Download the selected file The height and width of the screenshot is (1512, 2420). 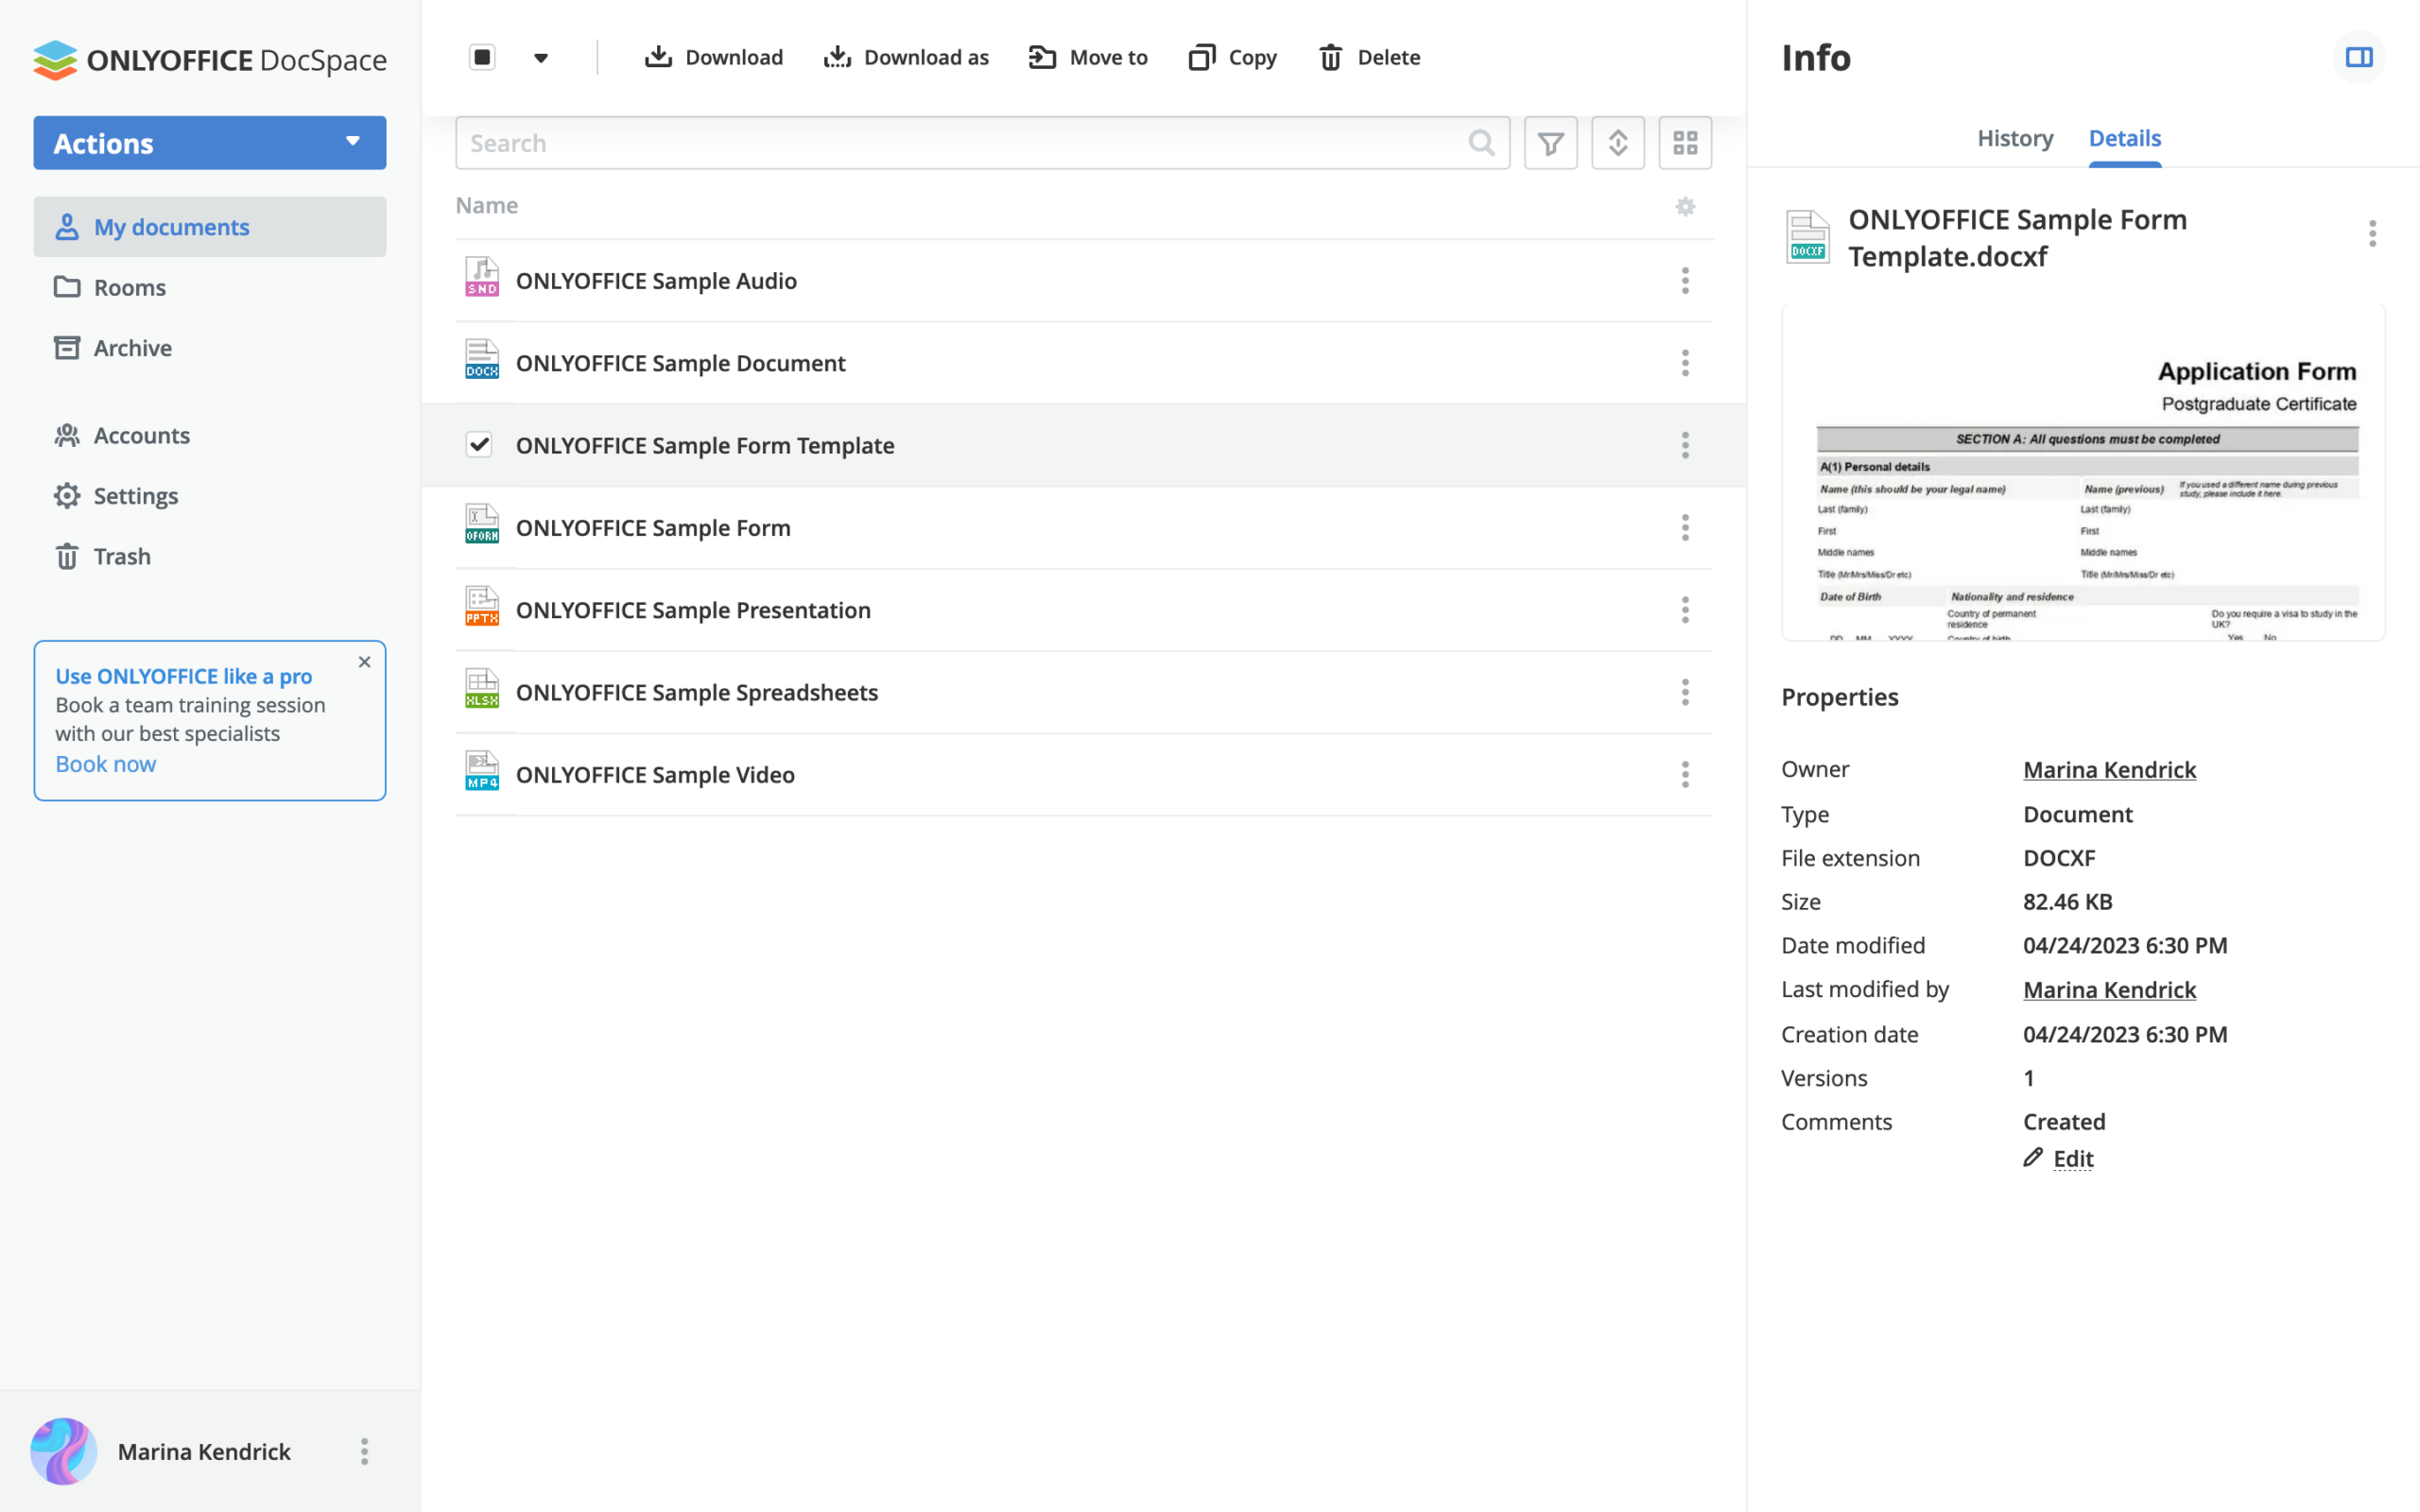click(714, 57)
